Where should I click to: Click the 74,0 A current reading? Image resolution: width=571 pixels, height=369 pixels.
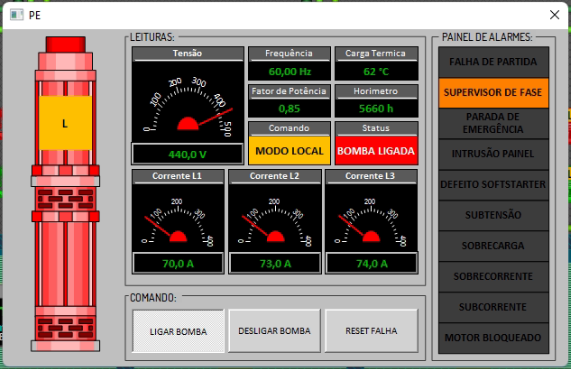(x=371, y=263)
